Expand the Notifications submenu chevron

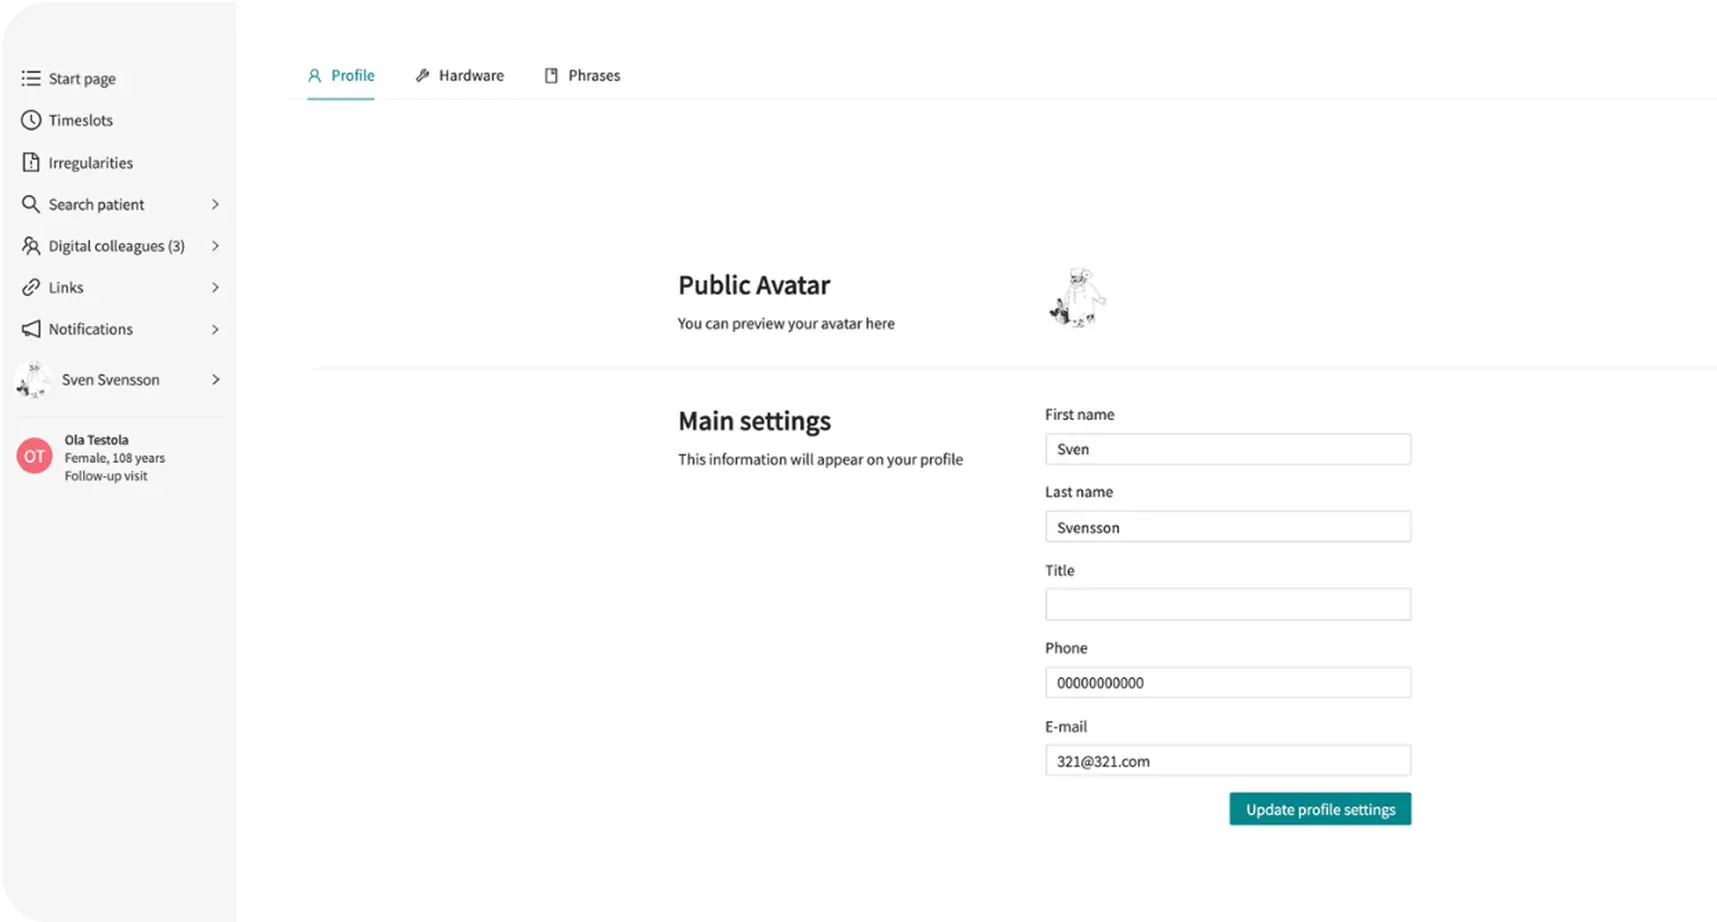[215, 329]
